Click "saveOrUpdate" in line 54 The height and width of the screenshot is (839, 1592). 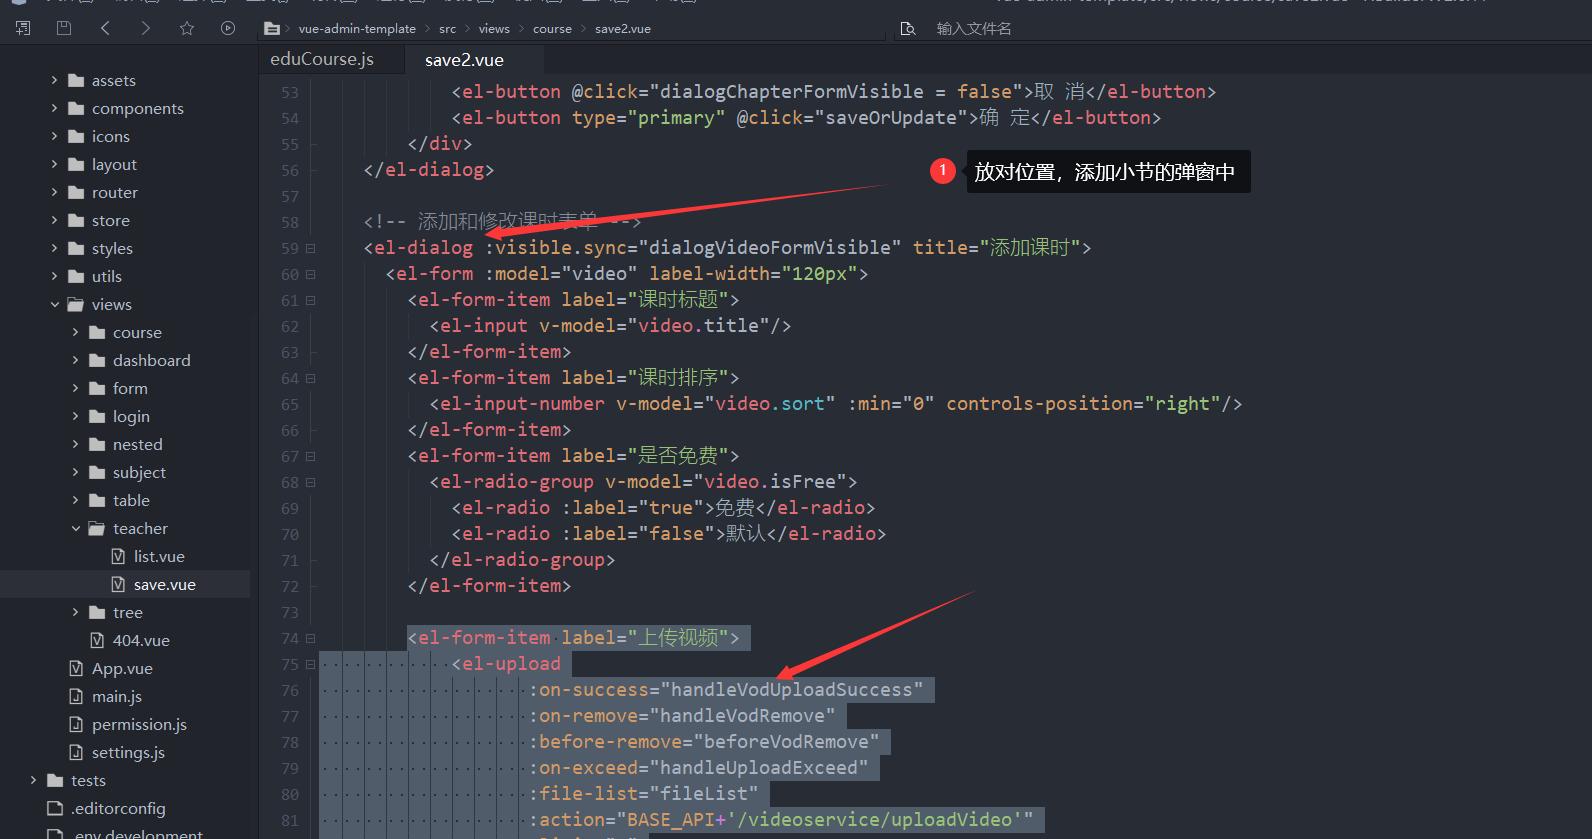pyautogui.click(x=891, y=118)
